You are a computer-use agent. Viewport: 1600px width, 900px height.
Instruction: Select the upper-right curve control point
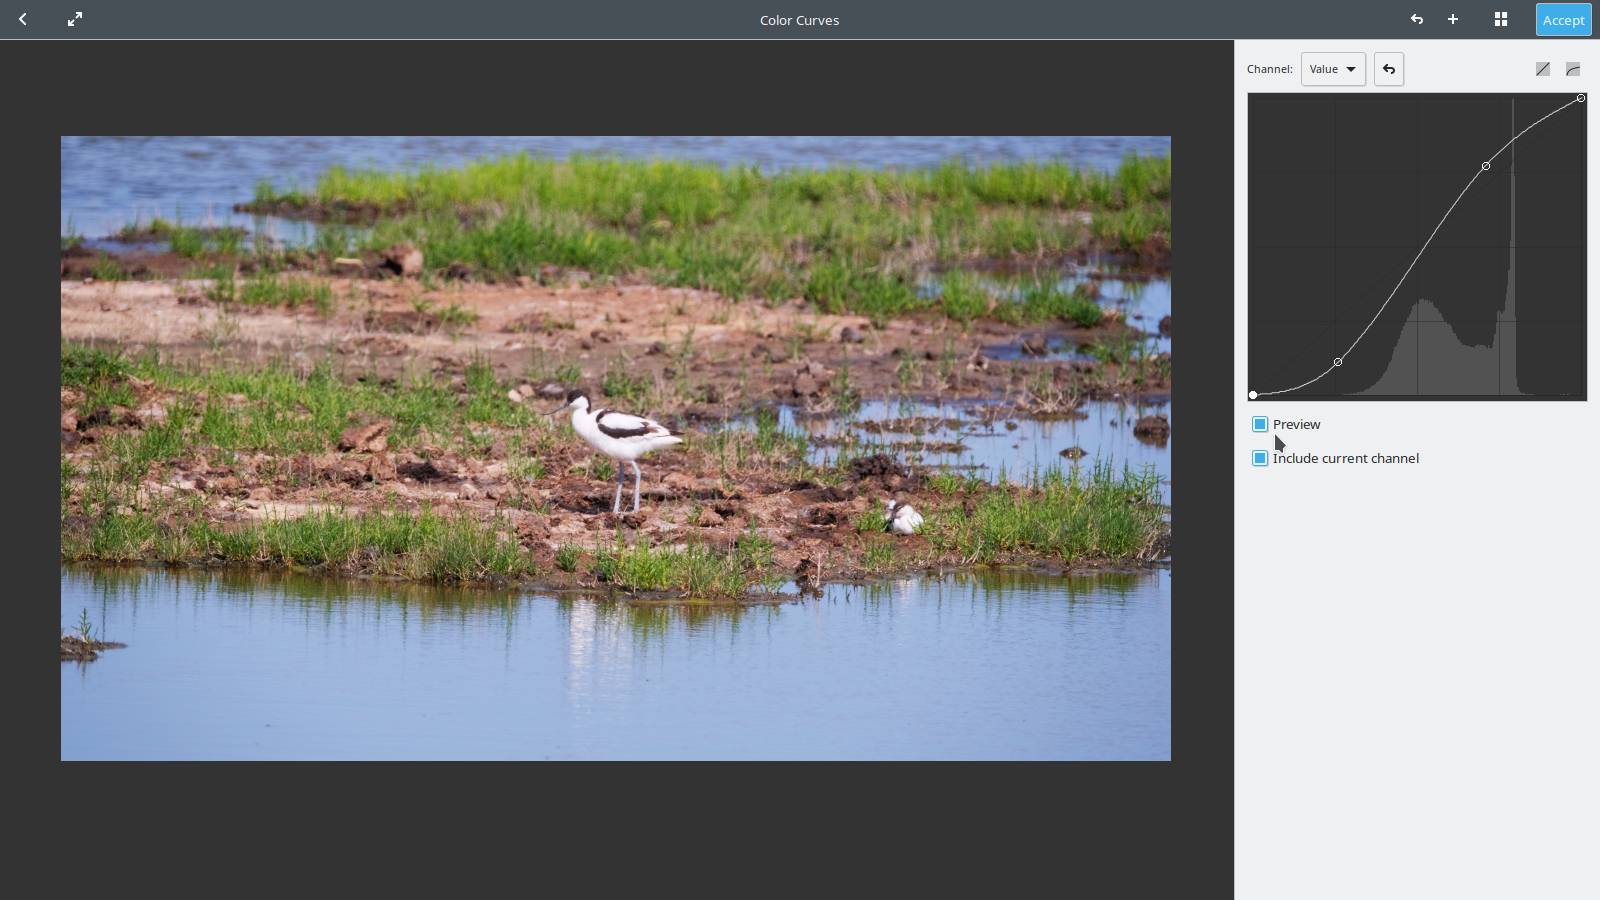pyautogui.click(x=1486, y=166)
